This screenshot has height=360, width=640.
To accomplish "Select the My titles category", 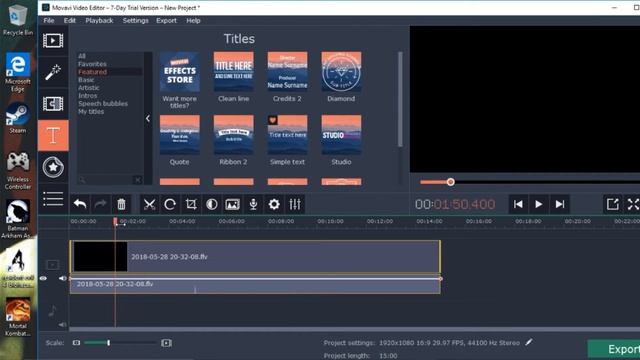I will 91,111.
